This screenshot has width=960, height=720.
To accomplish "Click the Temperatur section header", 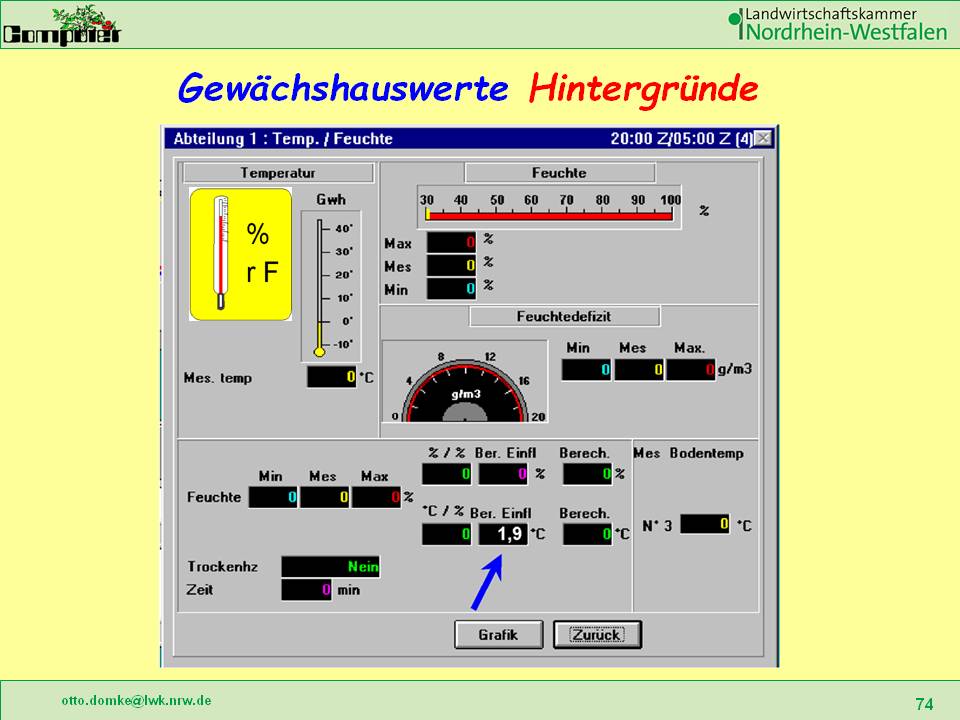I will click(x=279, y=173).
